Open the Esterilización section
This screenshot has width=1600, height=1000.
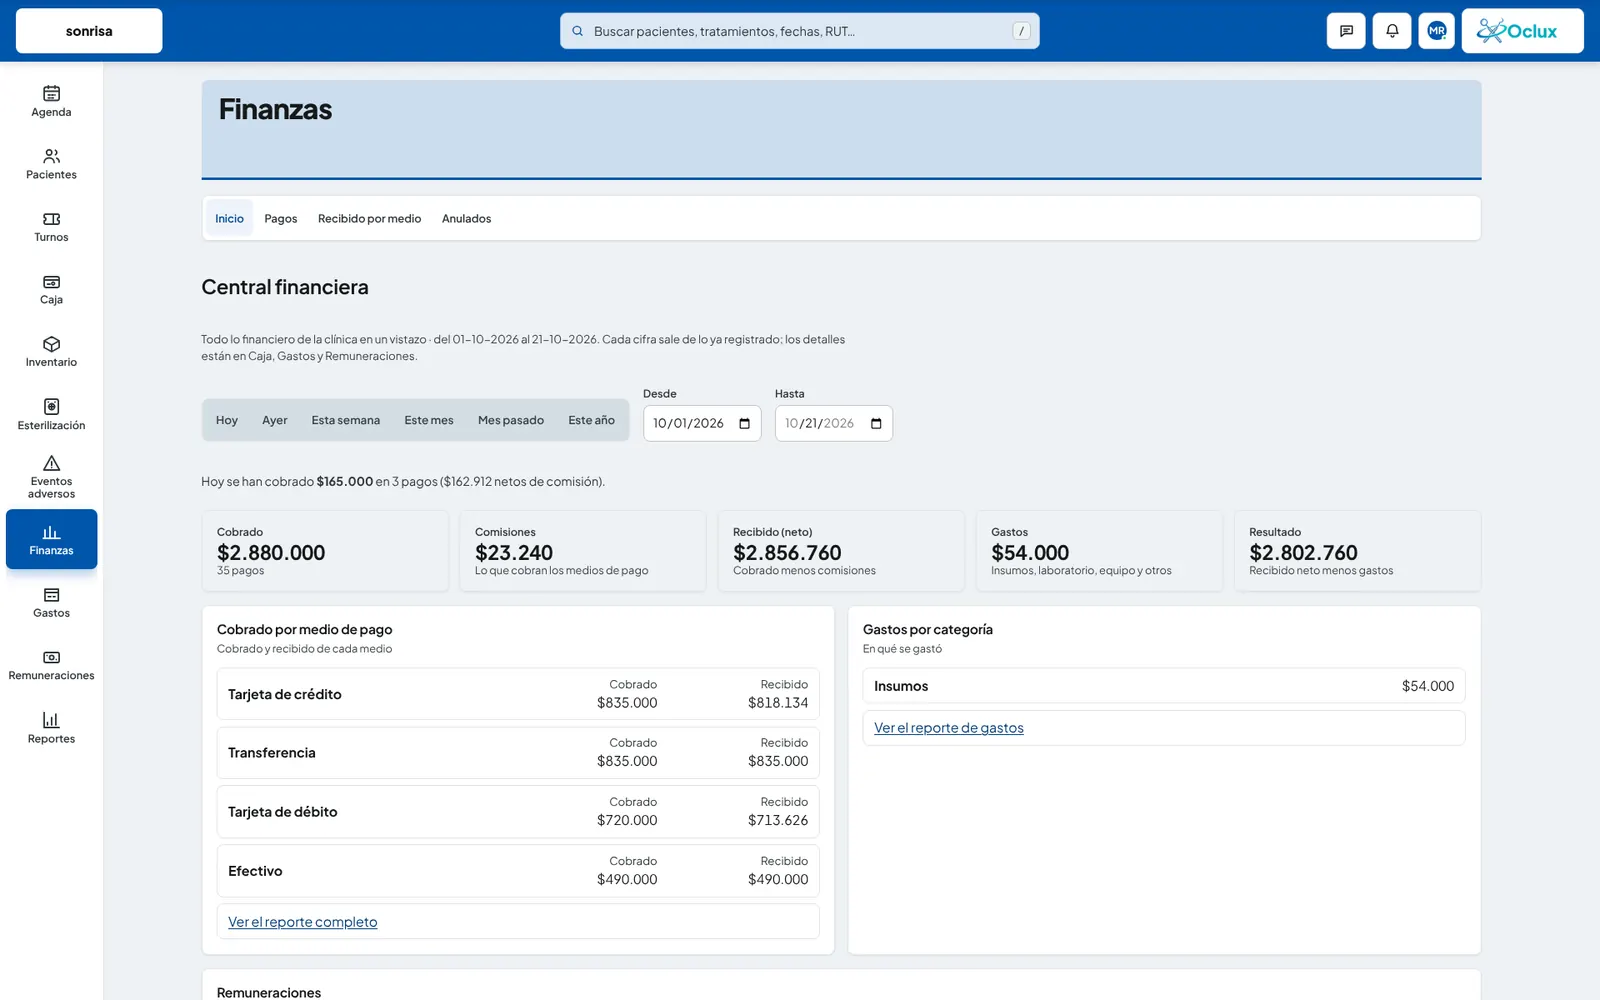(51, 415)
